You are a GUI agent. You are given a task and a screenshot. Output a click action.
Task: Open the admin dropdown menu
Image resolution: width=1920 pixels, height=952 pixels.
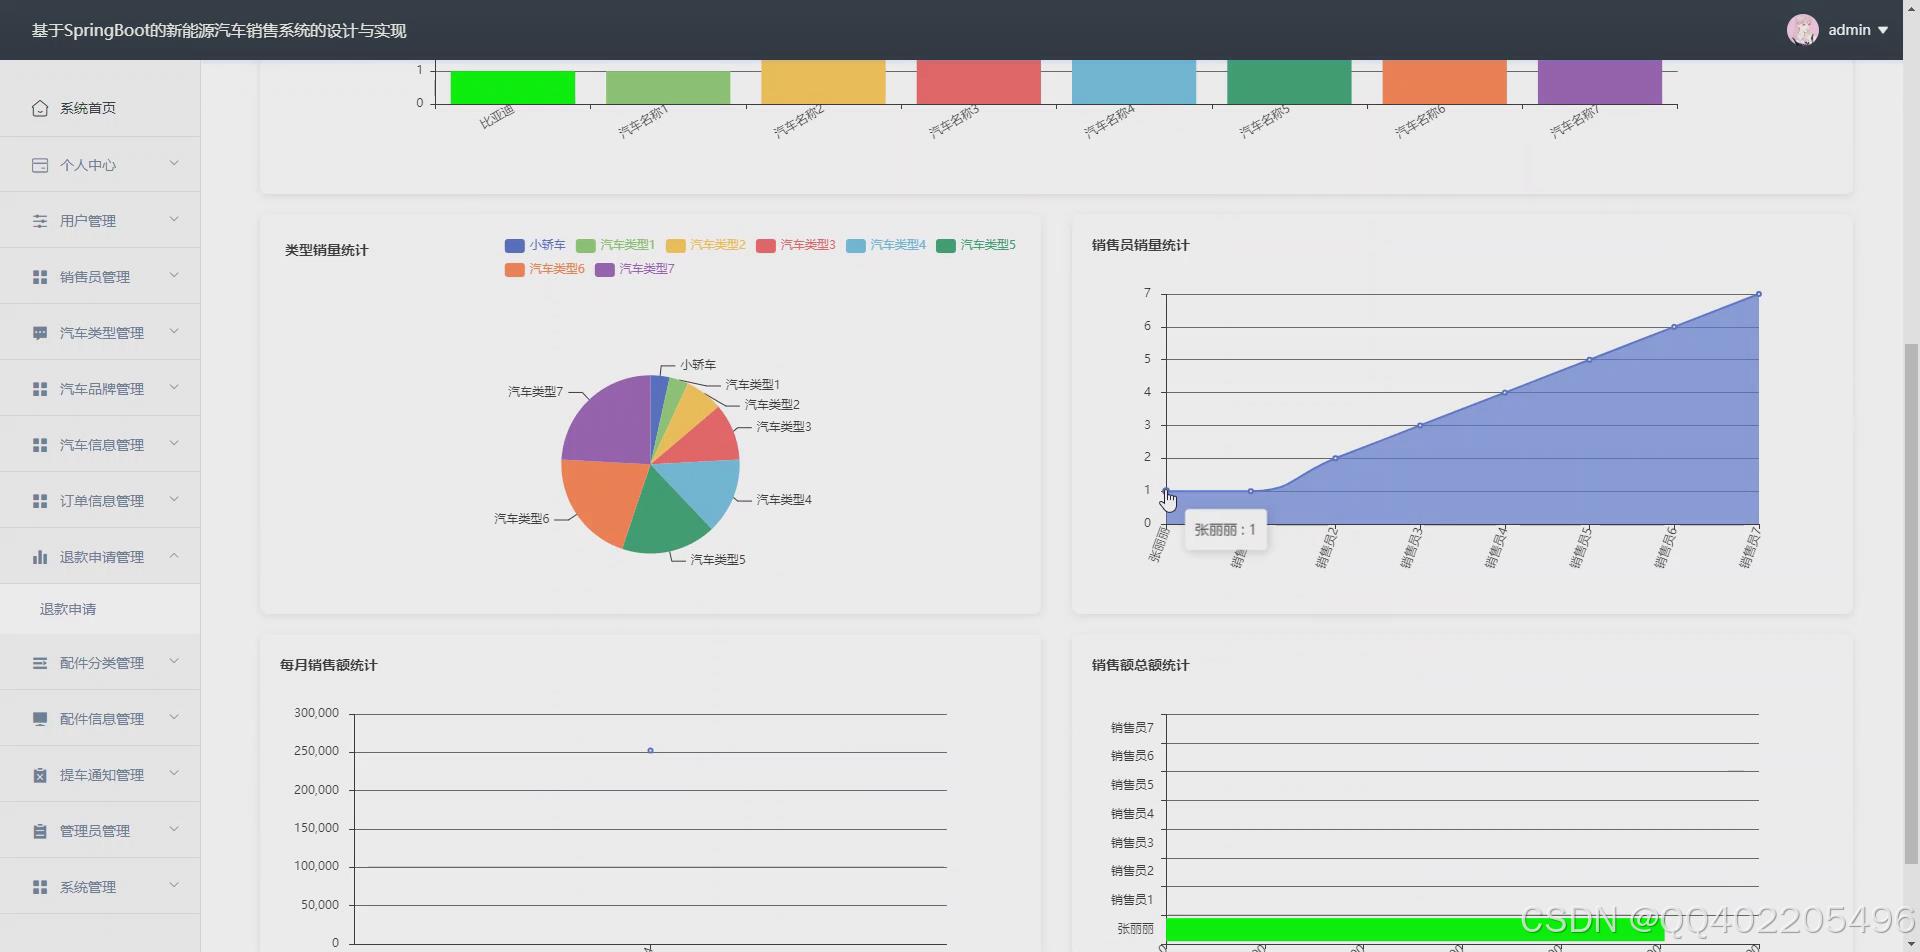click(x=1855, y=29)
